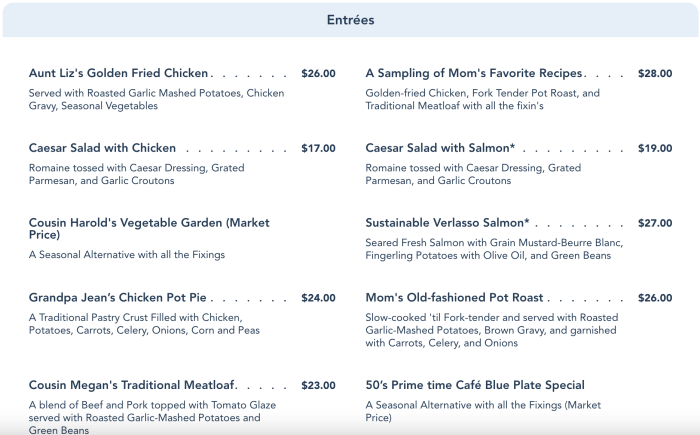Click the $17.00 Caesar Salad price

click(318, 148)
